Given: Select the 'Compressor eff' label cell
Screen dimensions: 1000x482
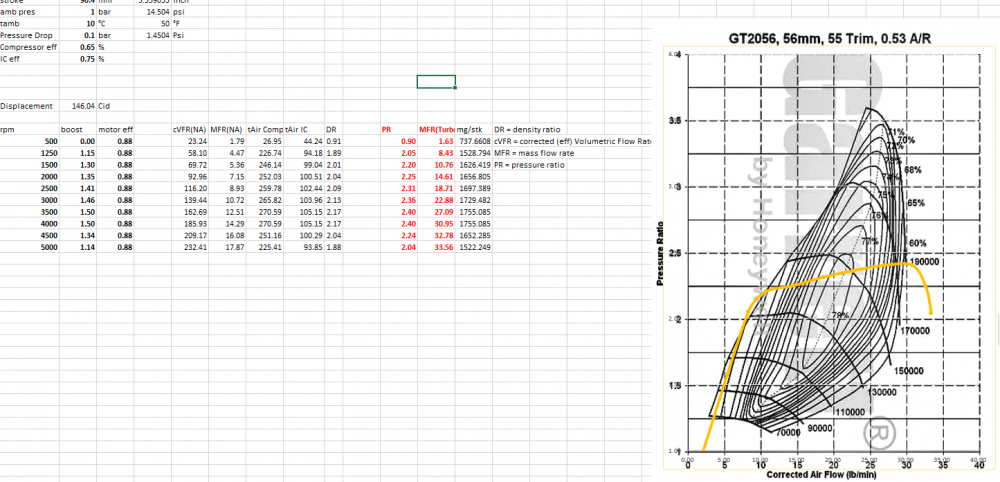Looking at the screenshot, I should 30,47.
